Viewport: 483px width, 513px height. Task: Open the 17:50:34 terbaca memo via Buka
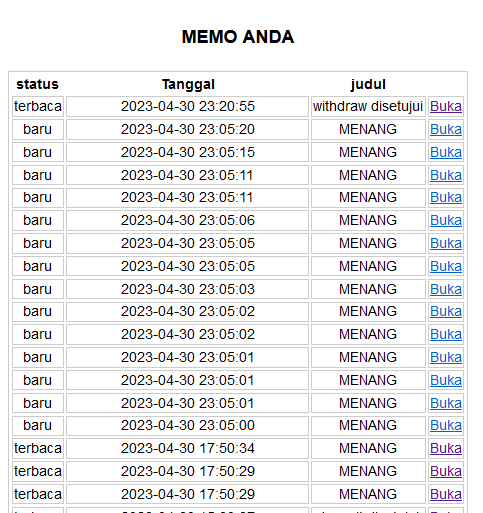(446, 448)
